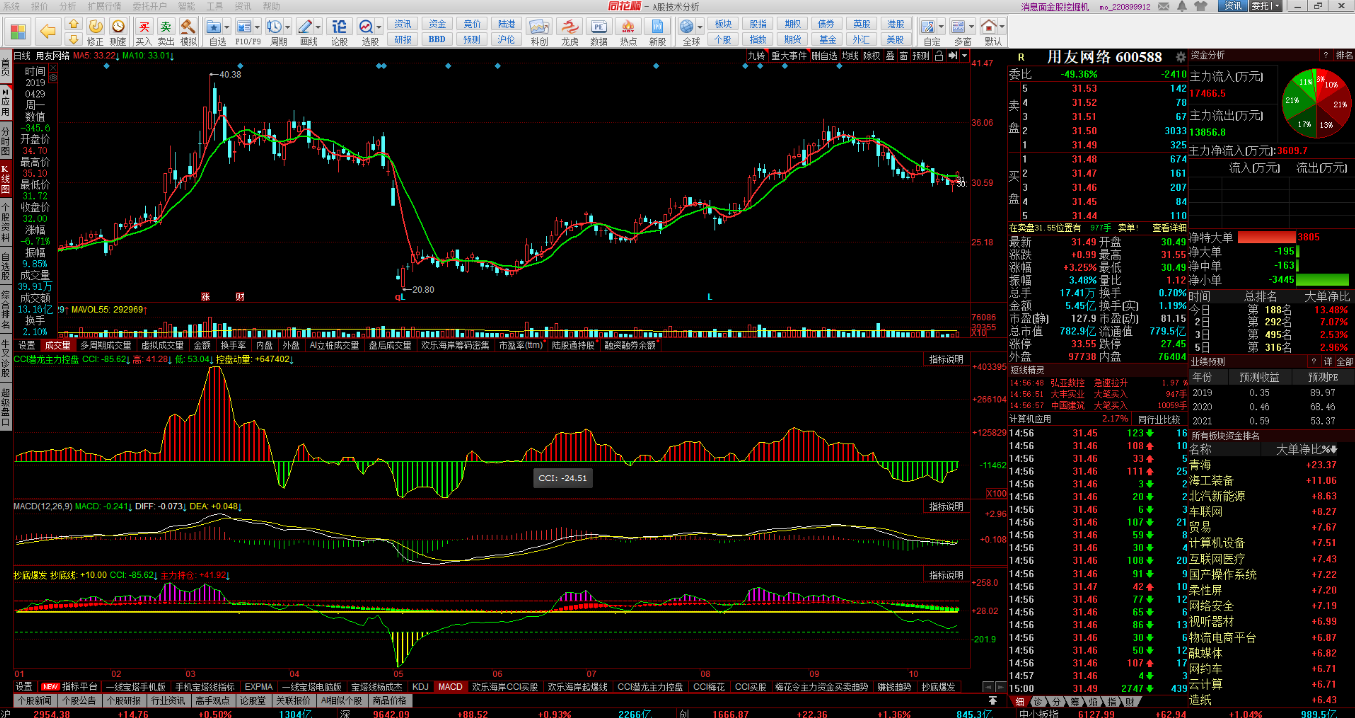Expand the 多窗 dropdown arrow
The width and height of the screenshot is (1355, 718).
972,26
